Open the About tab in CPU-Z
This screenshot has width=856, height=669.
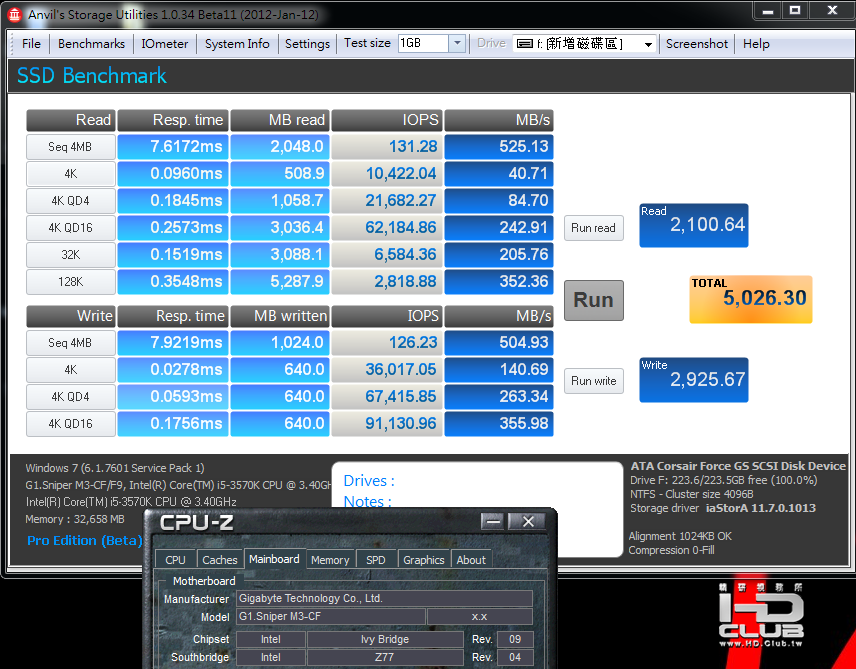[471, 560]
